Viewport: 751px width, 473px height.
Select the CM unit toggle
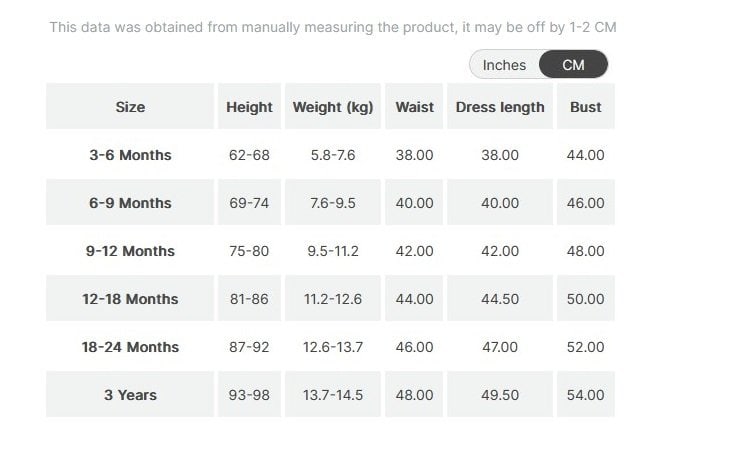[x=573, y=65]
